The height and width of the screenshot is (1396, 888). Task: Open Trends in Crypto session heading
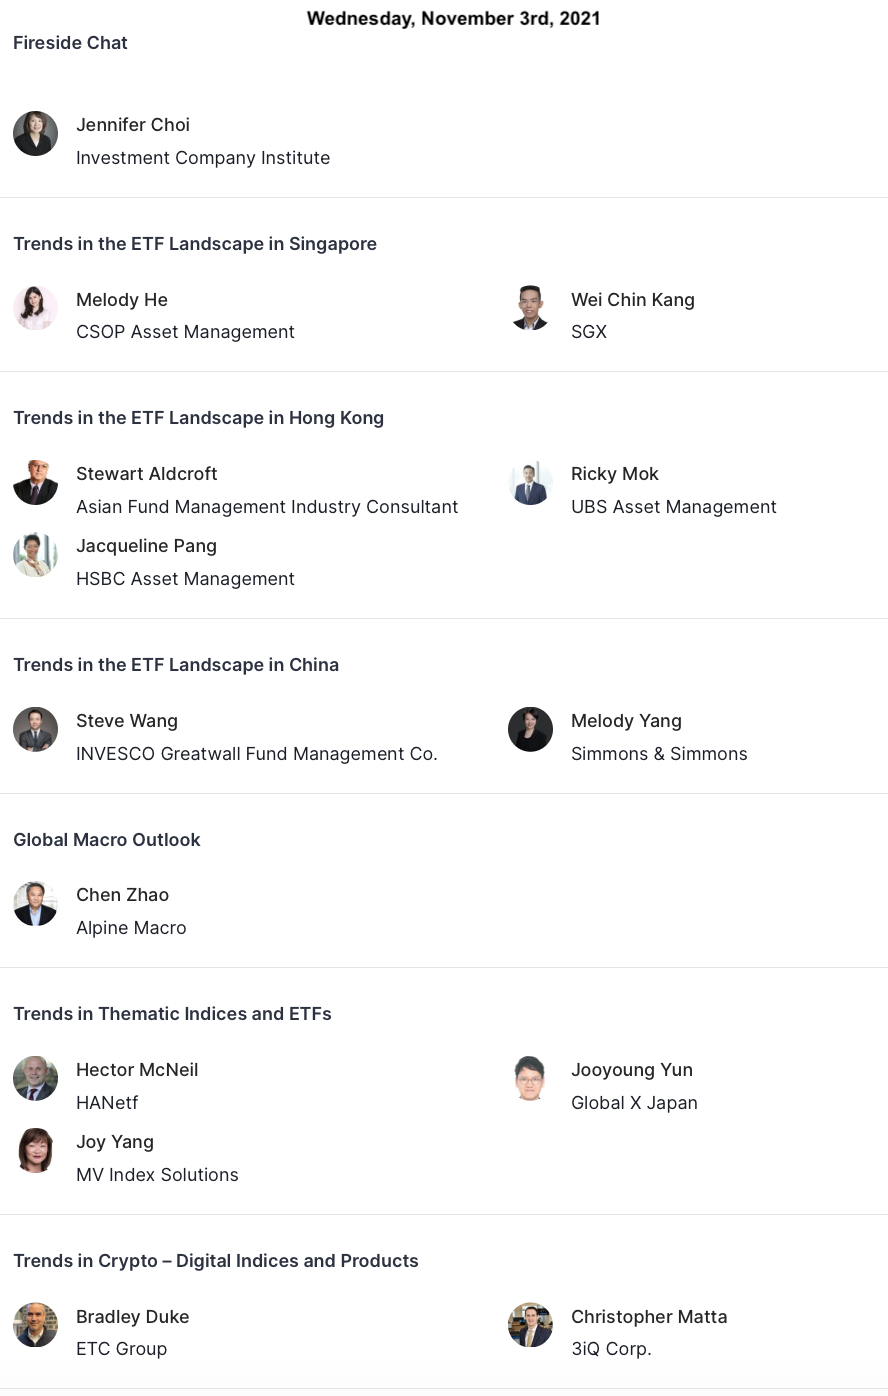coord(215,1261)
